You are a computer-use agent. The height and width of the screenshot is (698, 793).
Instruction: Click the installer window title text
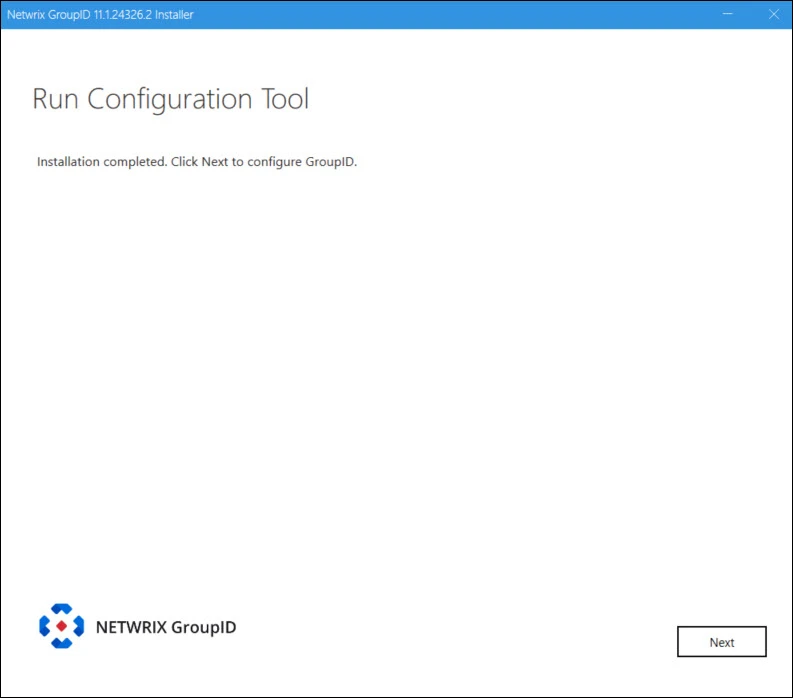point(100,15)
